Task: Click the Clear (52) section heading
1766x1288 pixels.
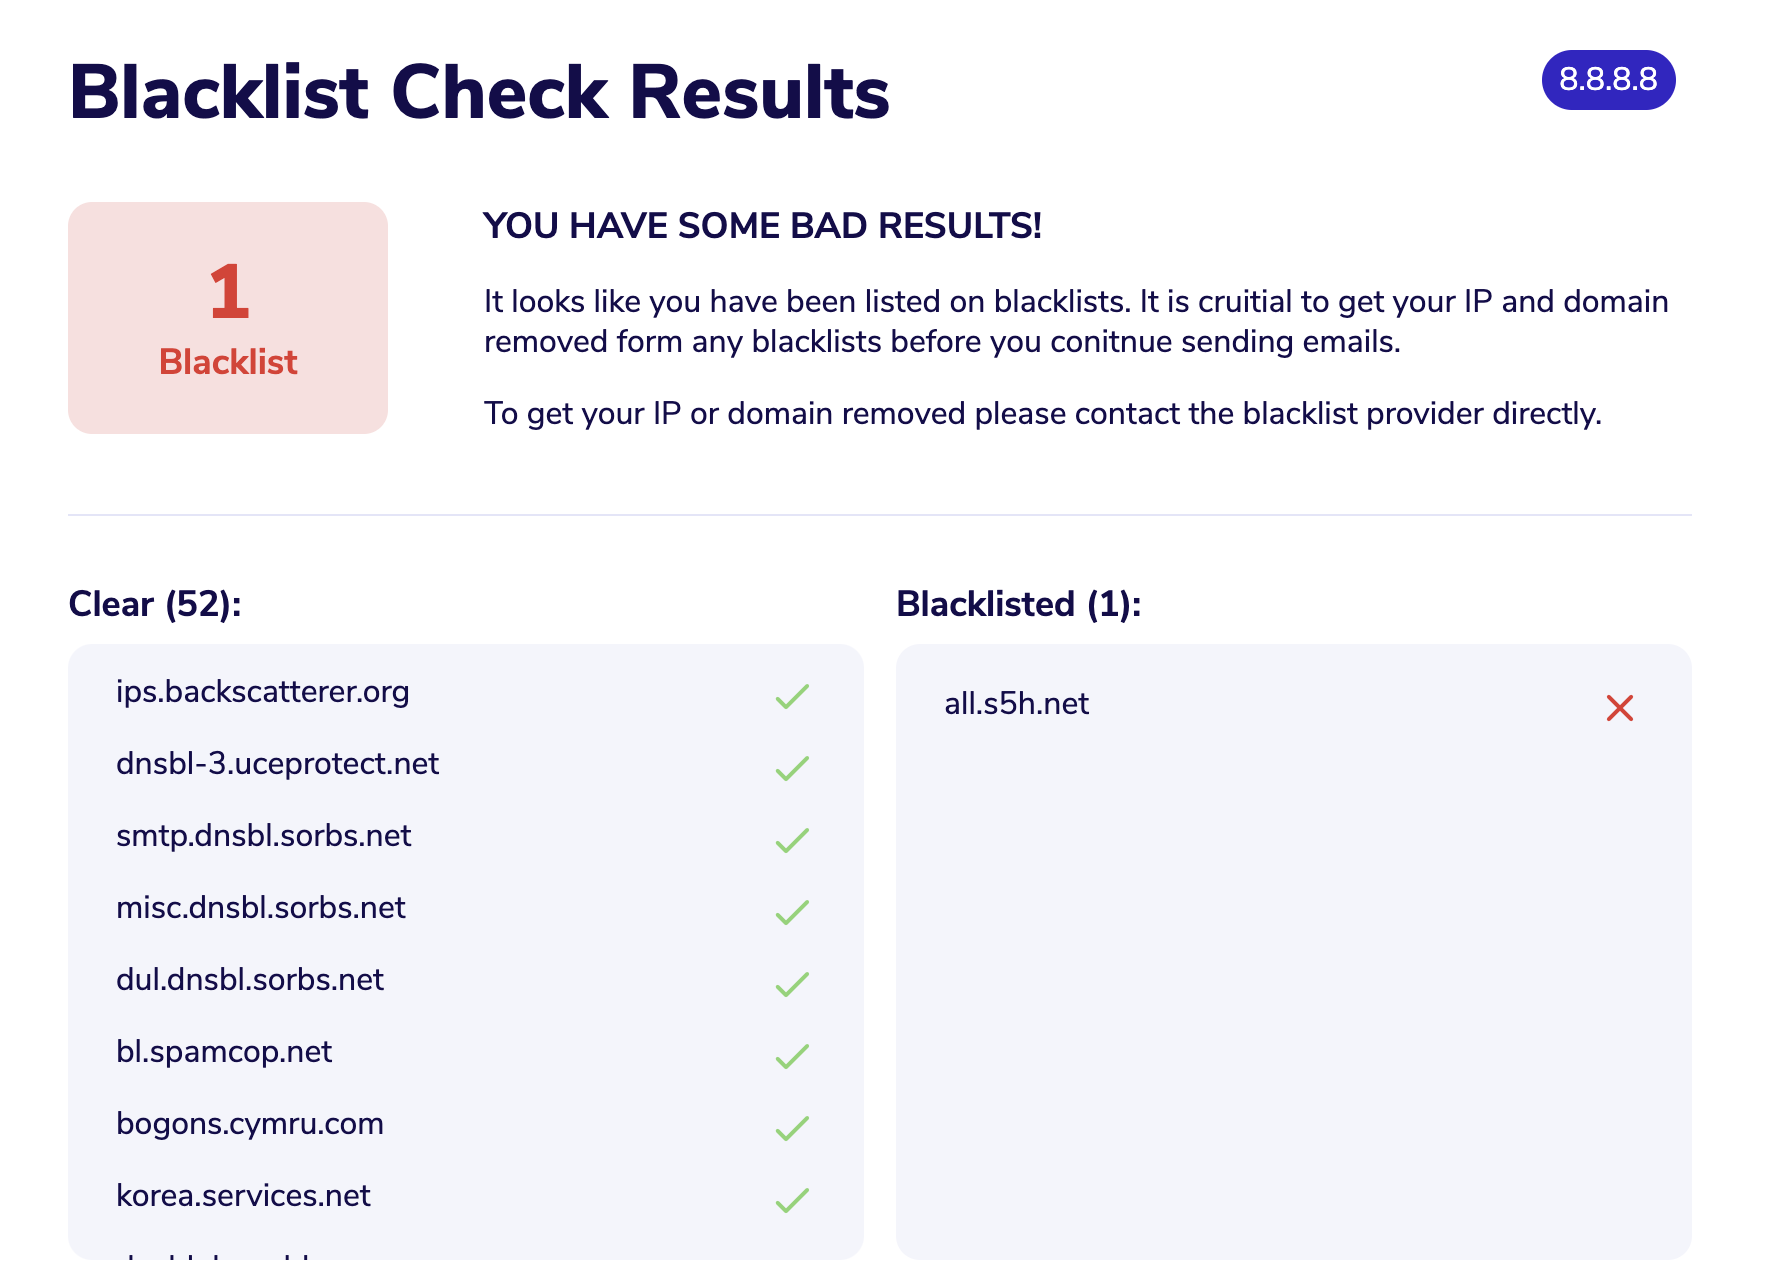Action: click(x=155, y=604)
